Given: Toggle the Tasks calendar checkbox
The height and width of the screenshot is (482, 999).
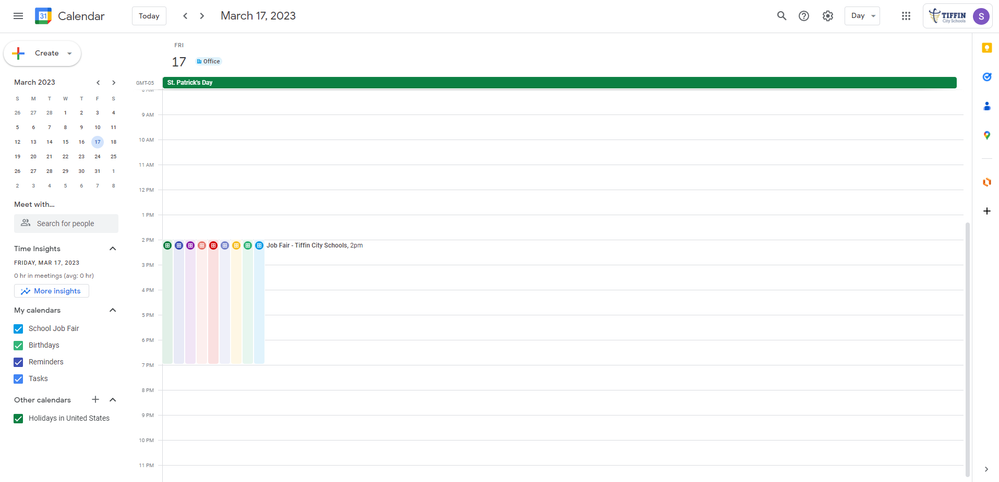Looking at the screenshot, I should pos(18,378).
